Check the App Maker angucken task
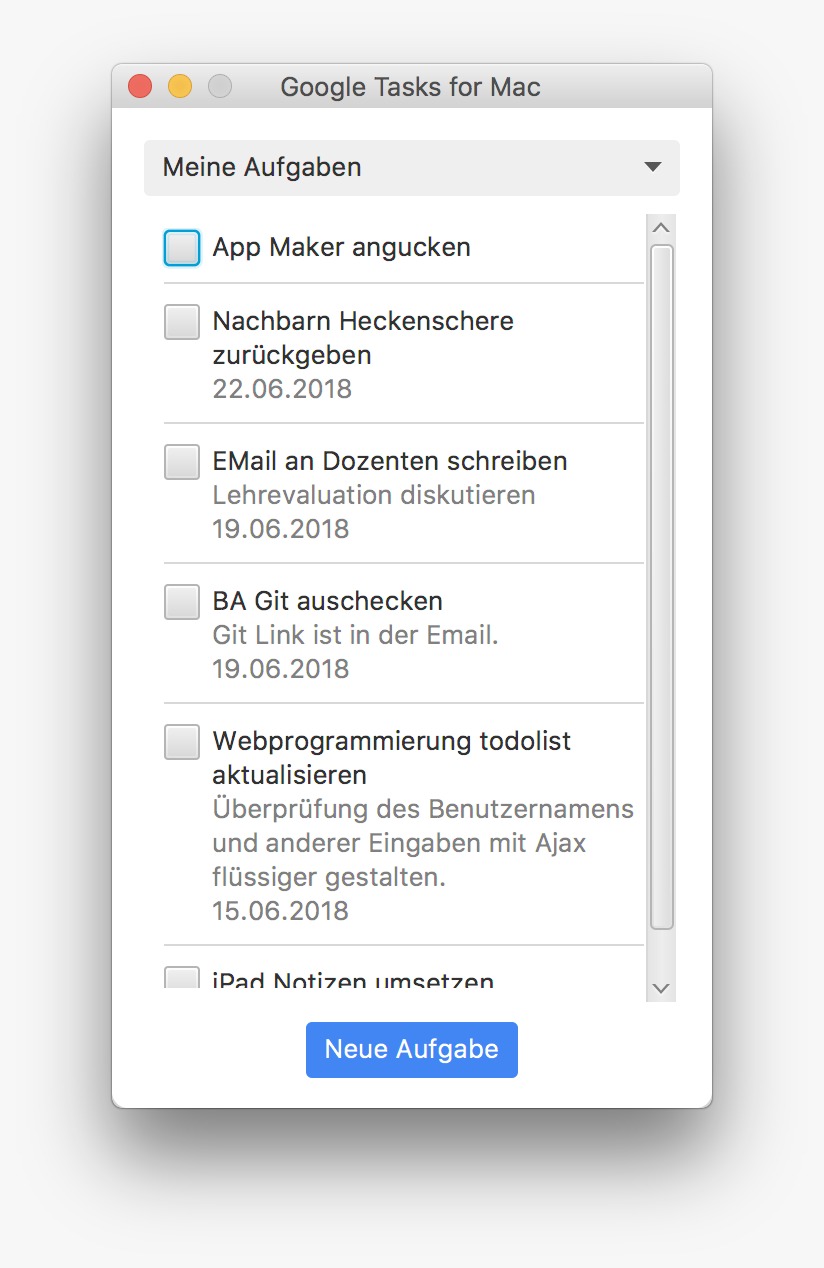824x1268 pixels. click(x=182, y=248)
